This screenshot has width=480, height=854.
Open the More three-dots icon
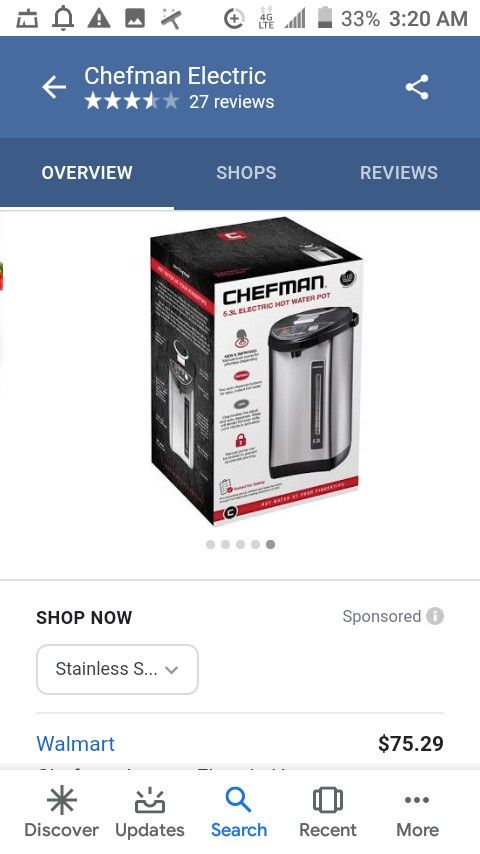tap(417, 800)
